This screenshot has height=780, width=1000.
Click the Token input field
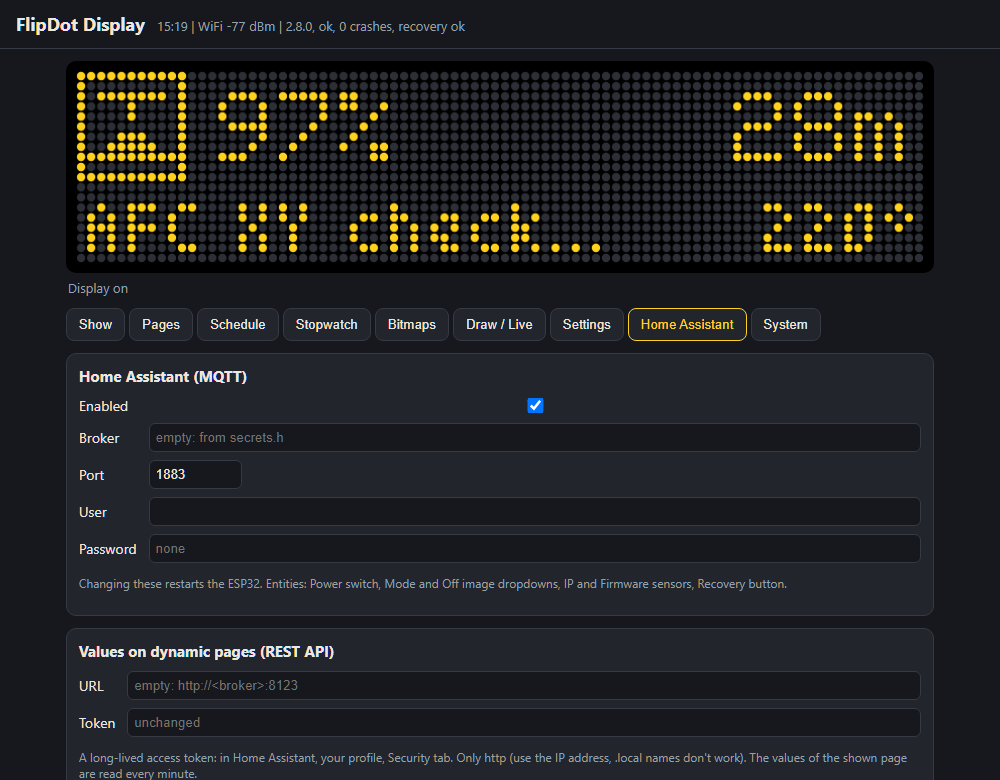[524, 723]
